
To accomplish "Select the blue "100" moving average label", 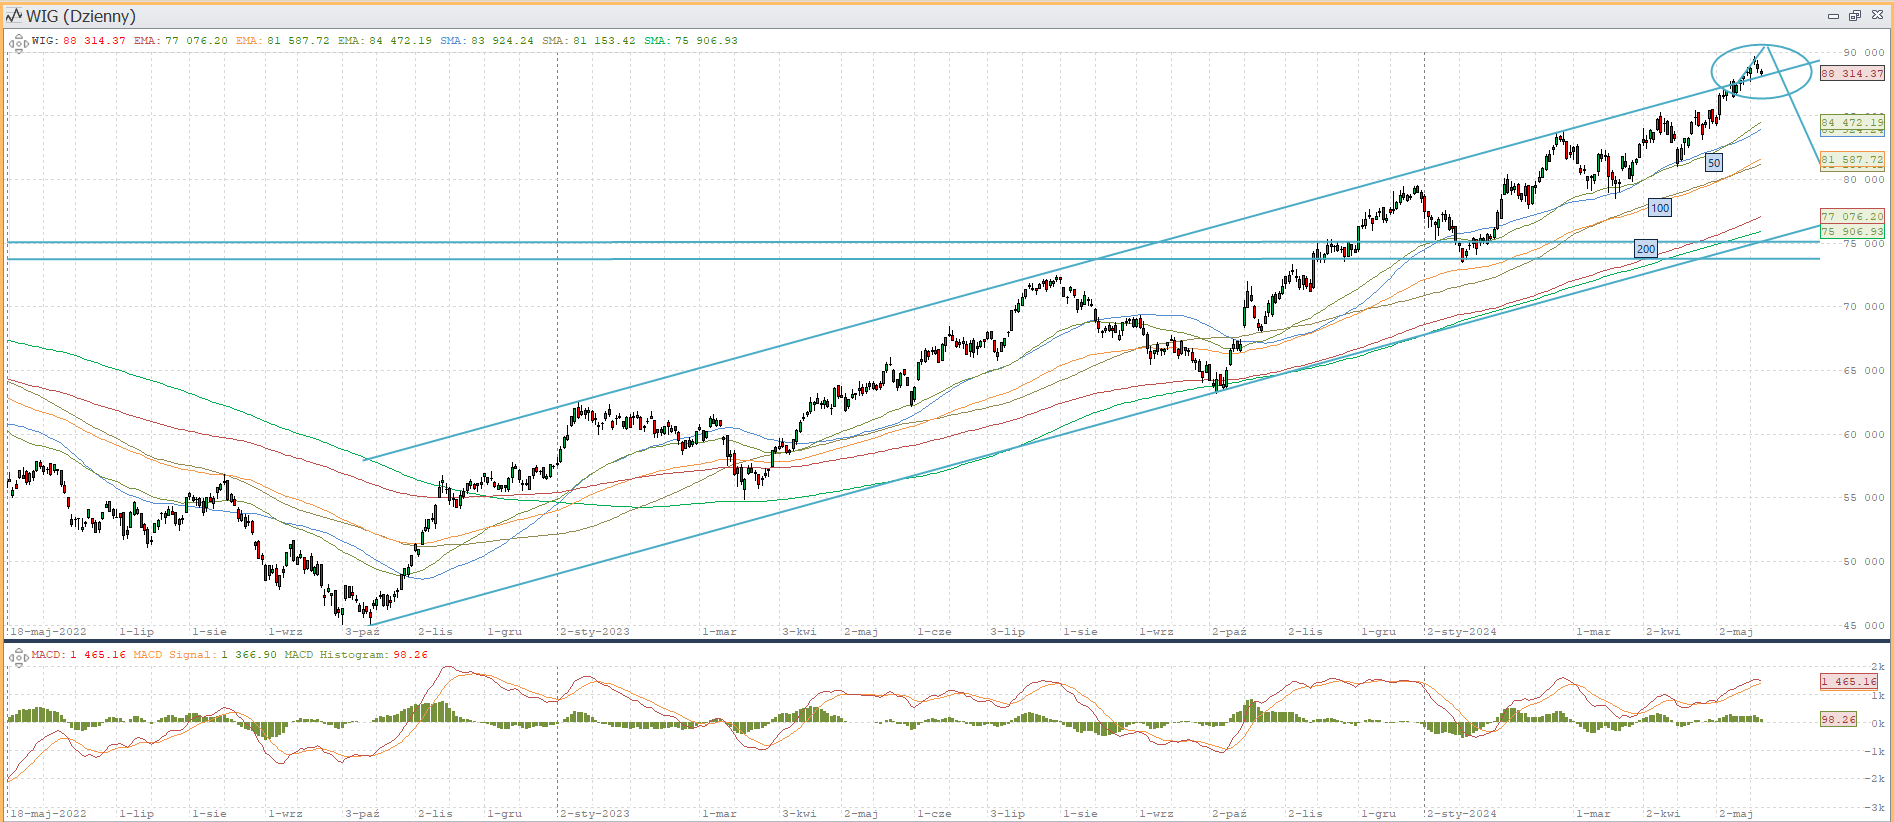I will pyautogui.click(x=1659, y=208).
